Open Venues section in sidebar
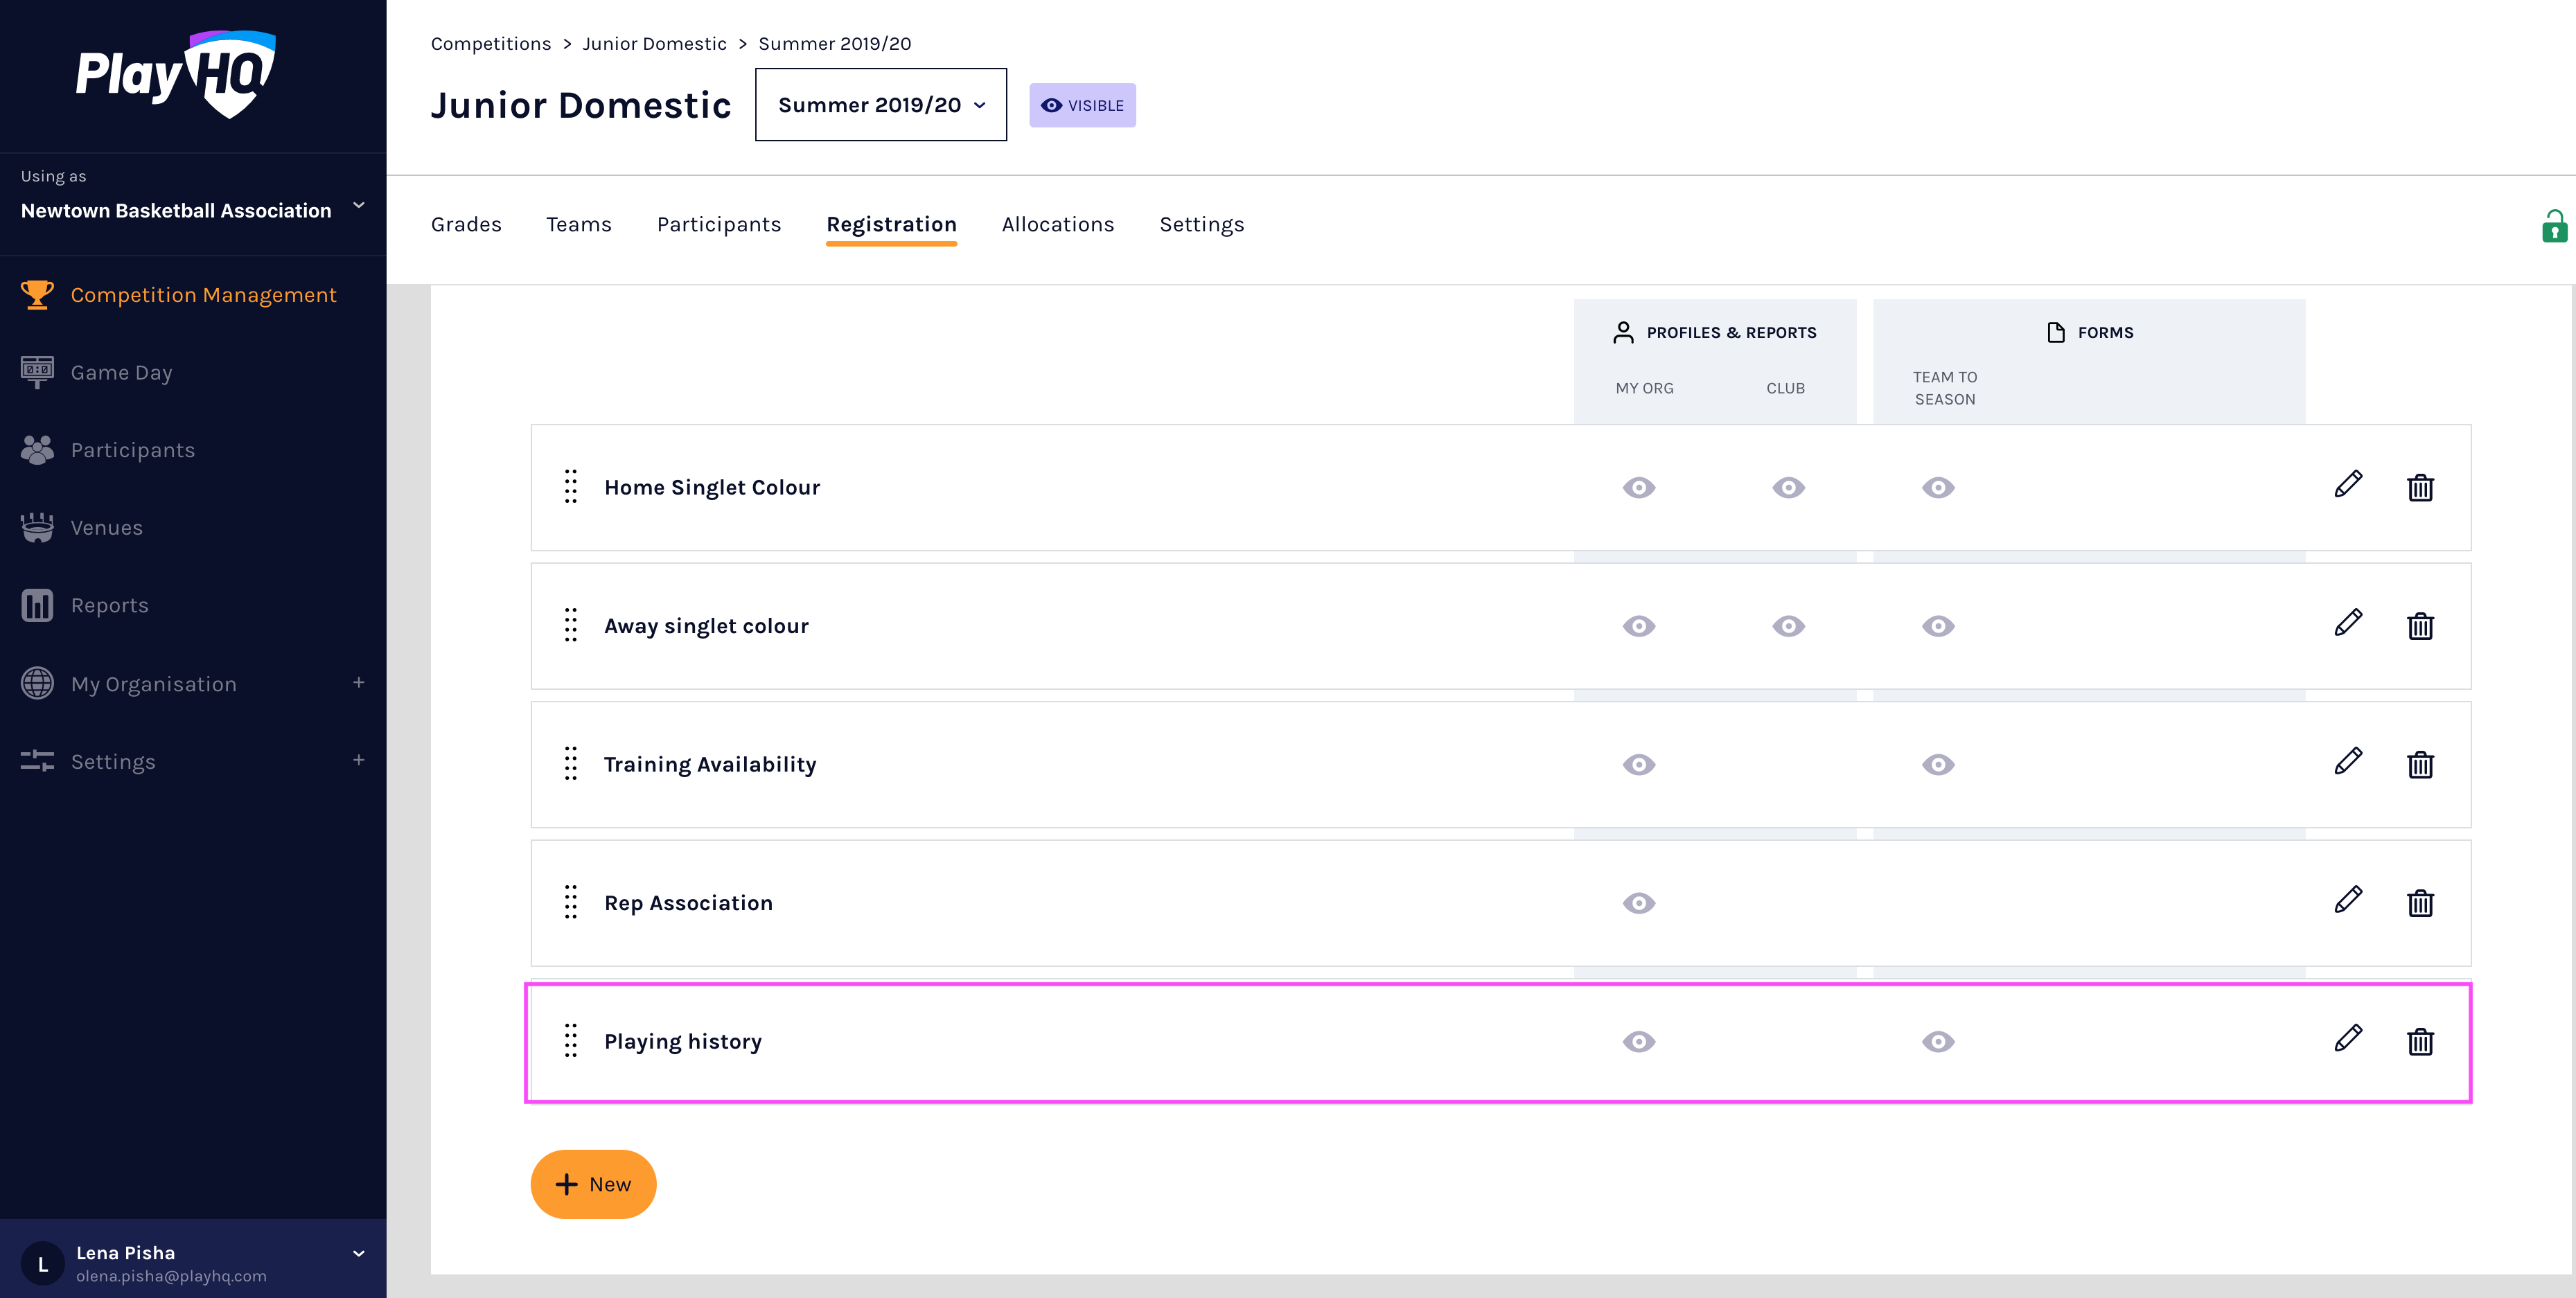Image resolution: width=2576 pixels, height=1298 pixels. pos(106,528)
